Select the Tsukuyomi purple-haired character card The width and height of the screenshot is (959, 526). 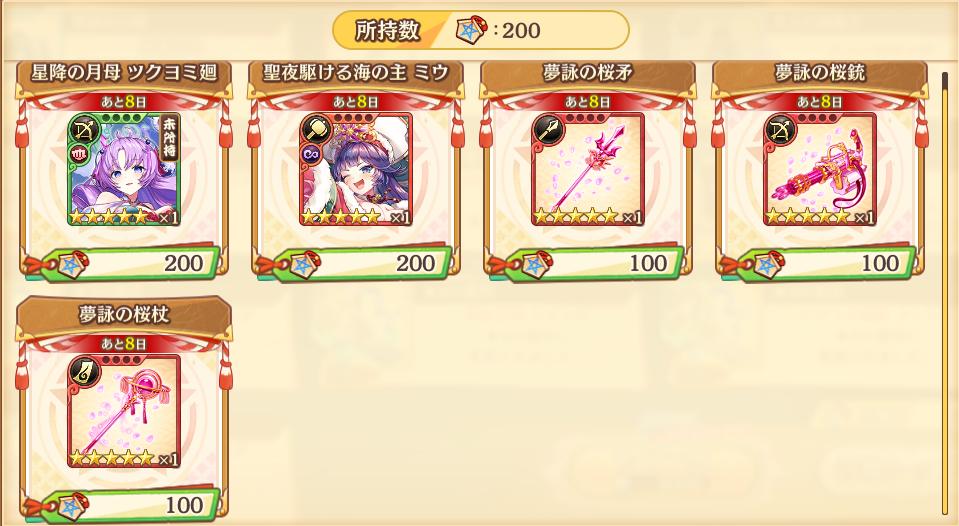124,169
